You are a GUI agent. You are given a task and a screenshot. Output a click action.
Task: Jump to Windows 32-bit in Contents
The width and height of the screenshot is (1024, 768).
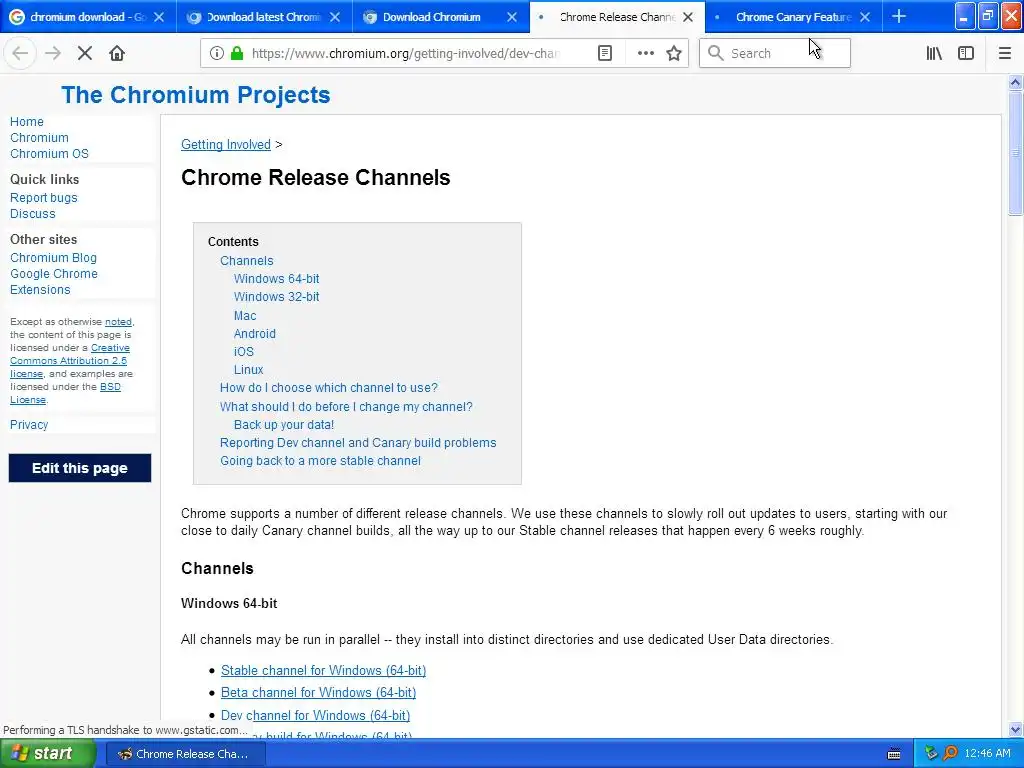[276, 296]
